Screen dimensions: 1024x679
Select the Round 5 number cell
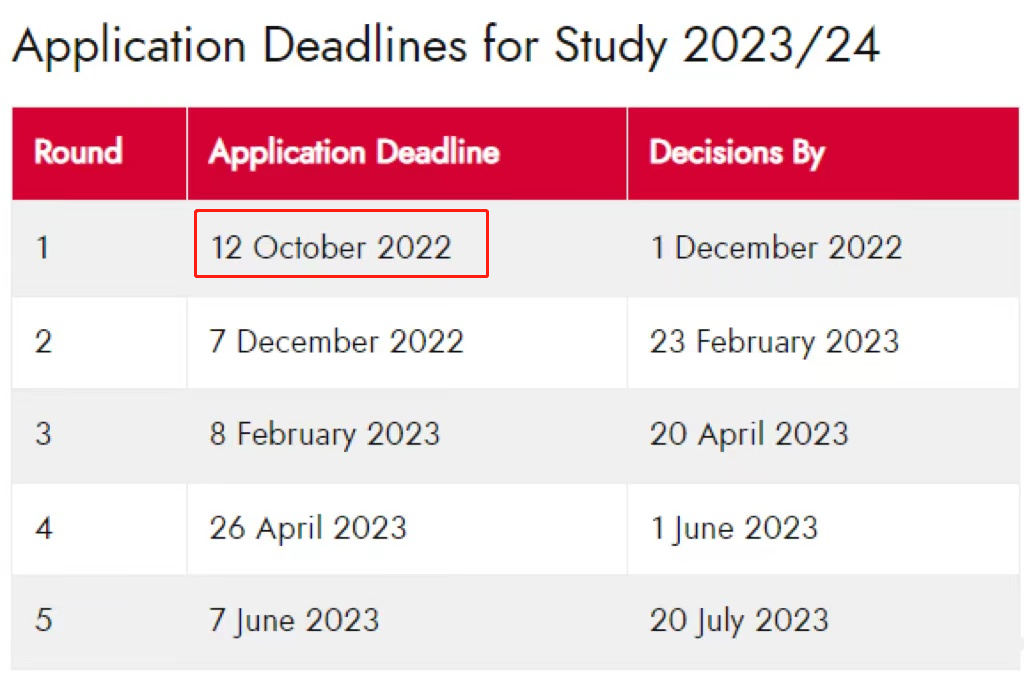(x=43, y=619)
